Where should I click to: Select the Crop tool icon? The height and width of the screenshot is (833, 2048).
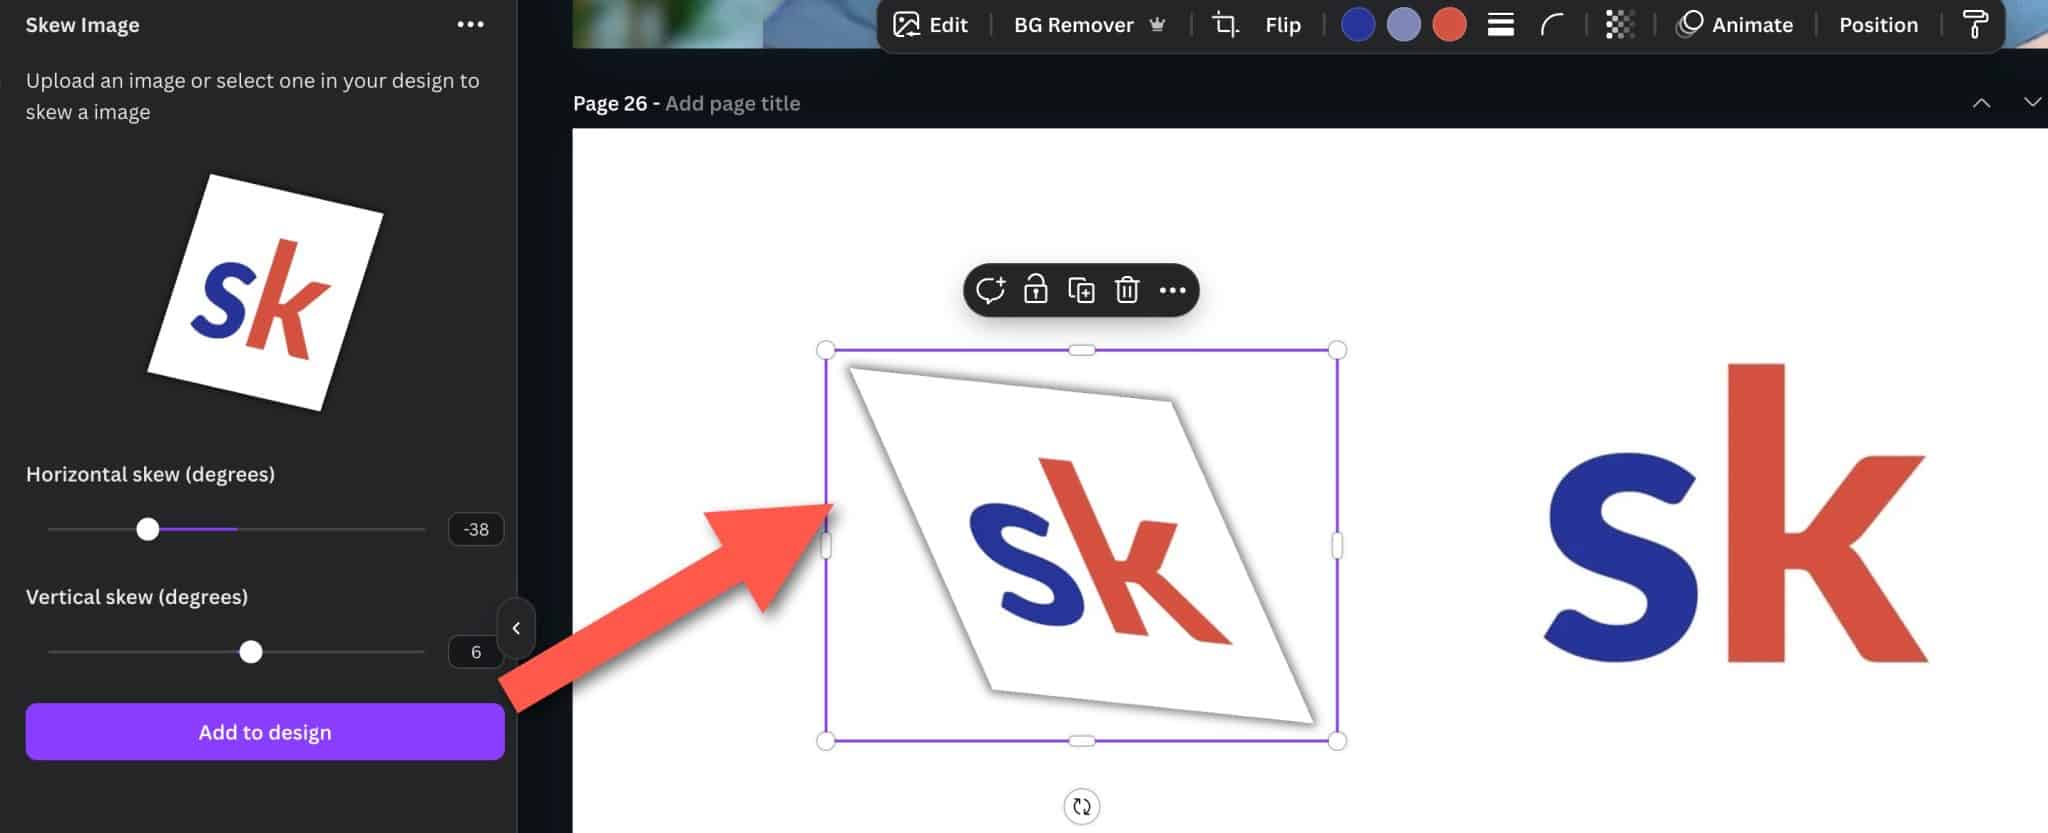(1225, 25)
